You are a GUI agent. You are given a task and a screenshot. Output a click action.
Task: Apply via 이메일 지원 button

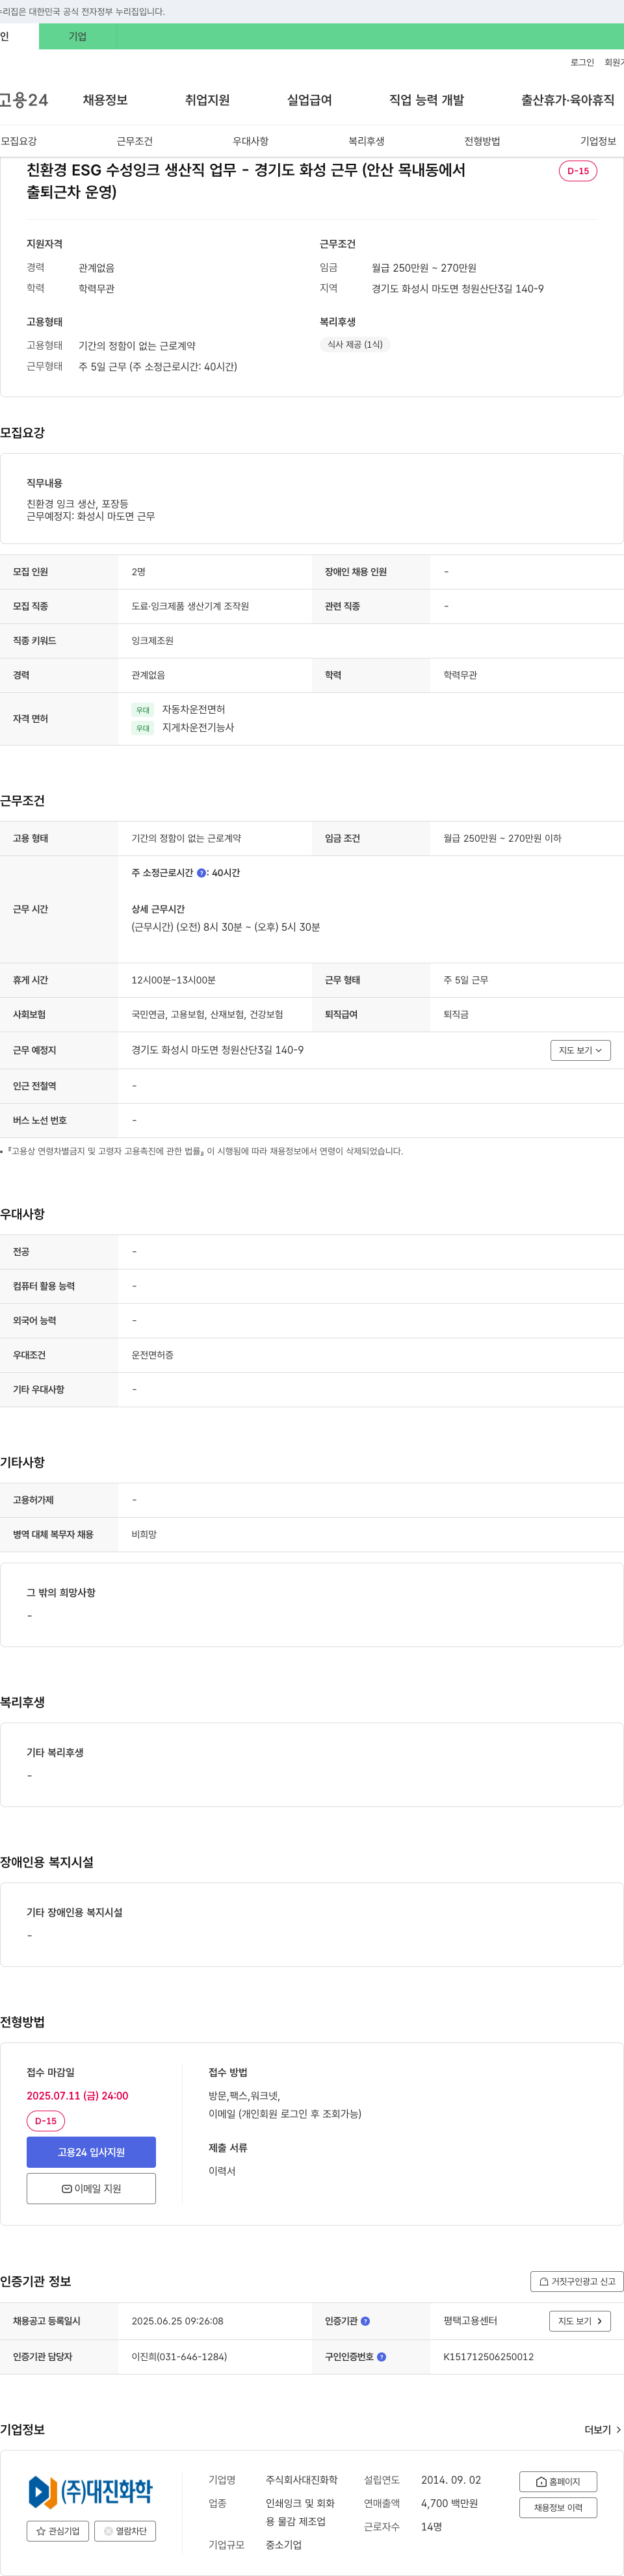(x=91, y=2188)
